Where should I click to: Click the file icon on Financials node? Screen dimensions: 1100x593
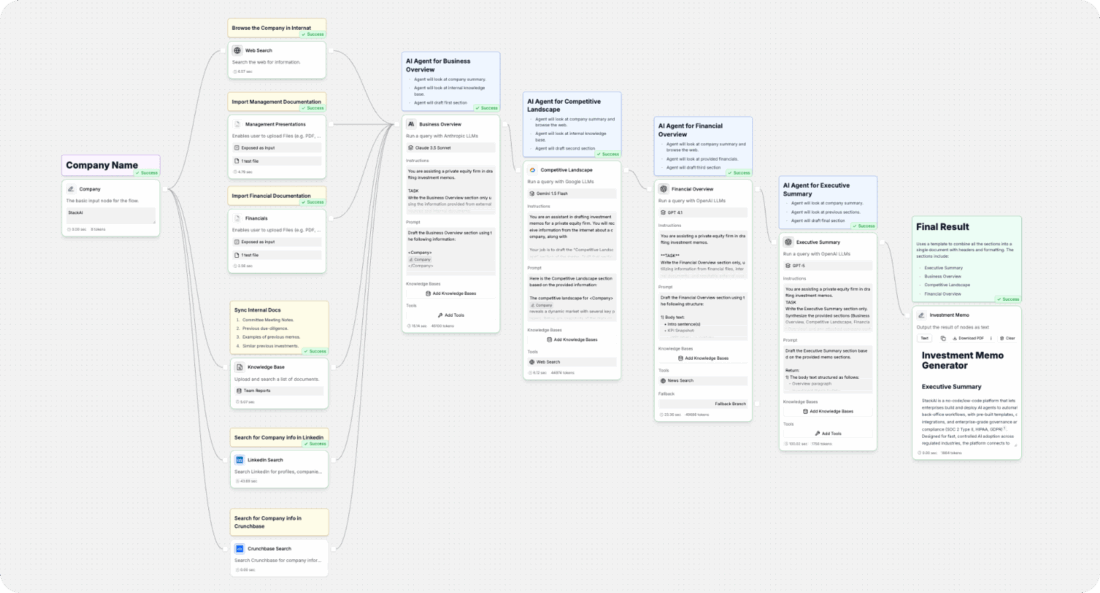click(237, 218)
